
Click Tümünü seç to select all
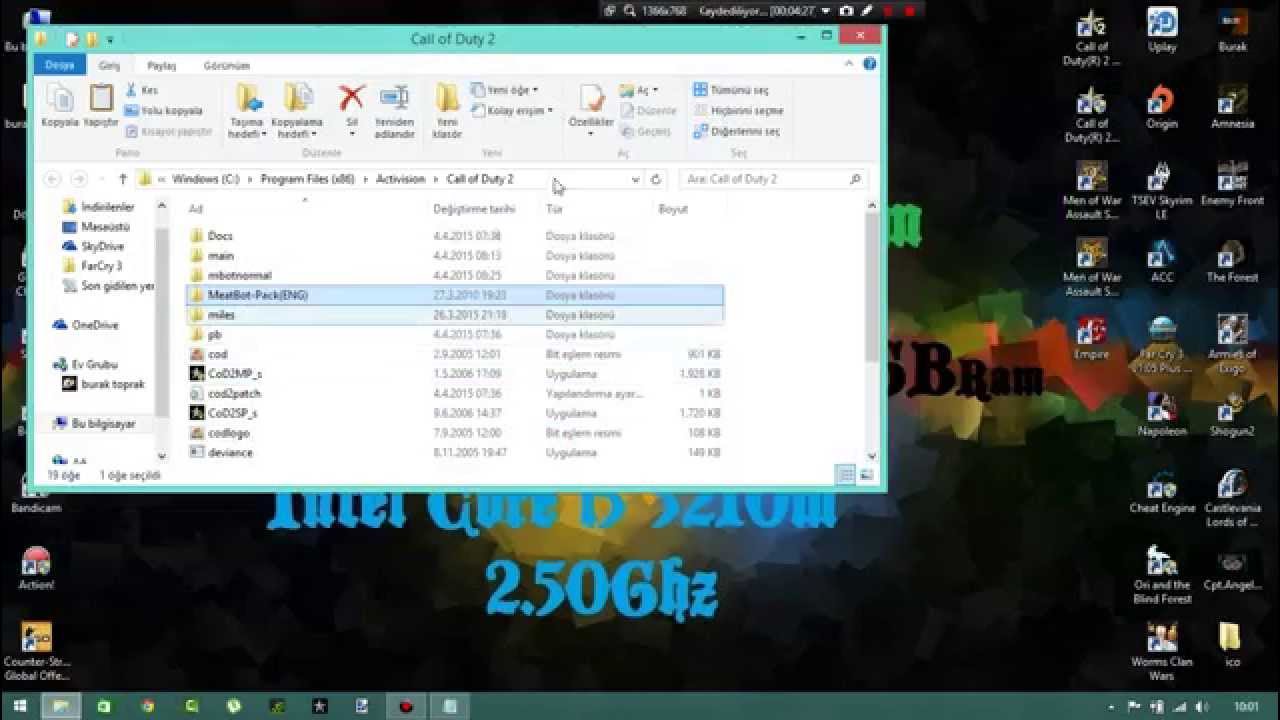pos(731,90)
